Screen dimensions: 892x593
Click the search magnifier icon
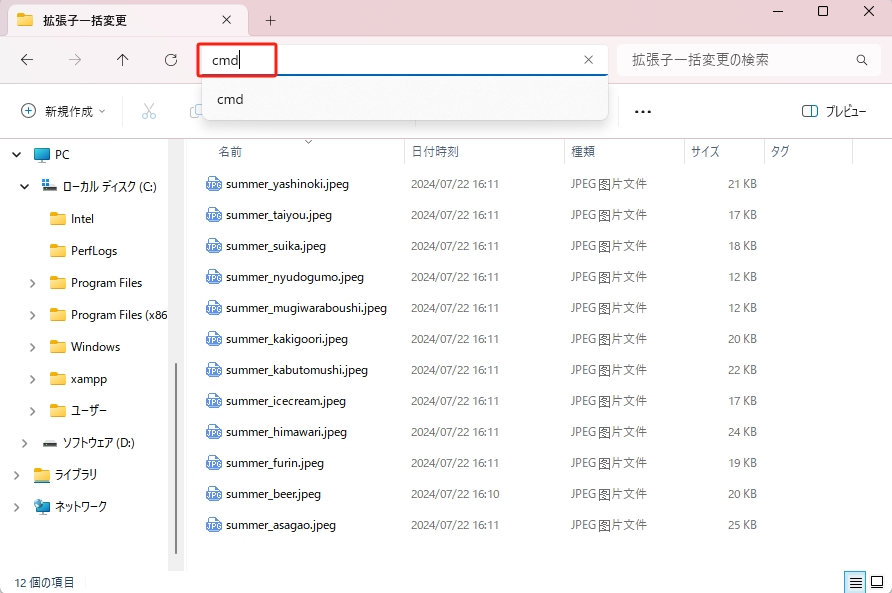[x=861, y=60]
